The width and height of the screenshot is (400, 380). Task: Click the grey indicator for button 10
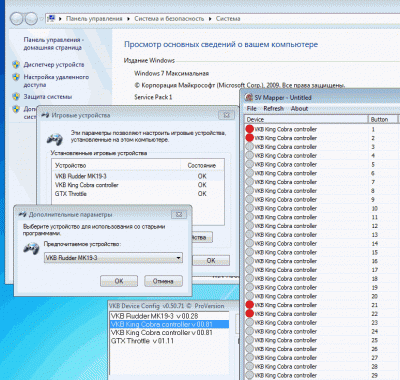click(x=249, y=208)
